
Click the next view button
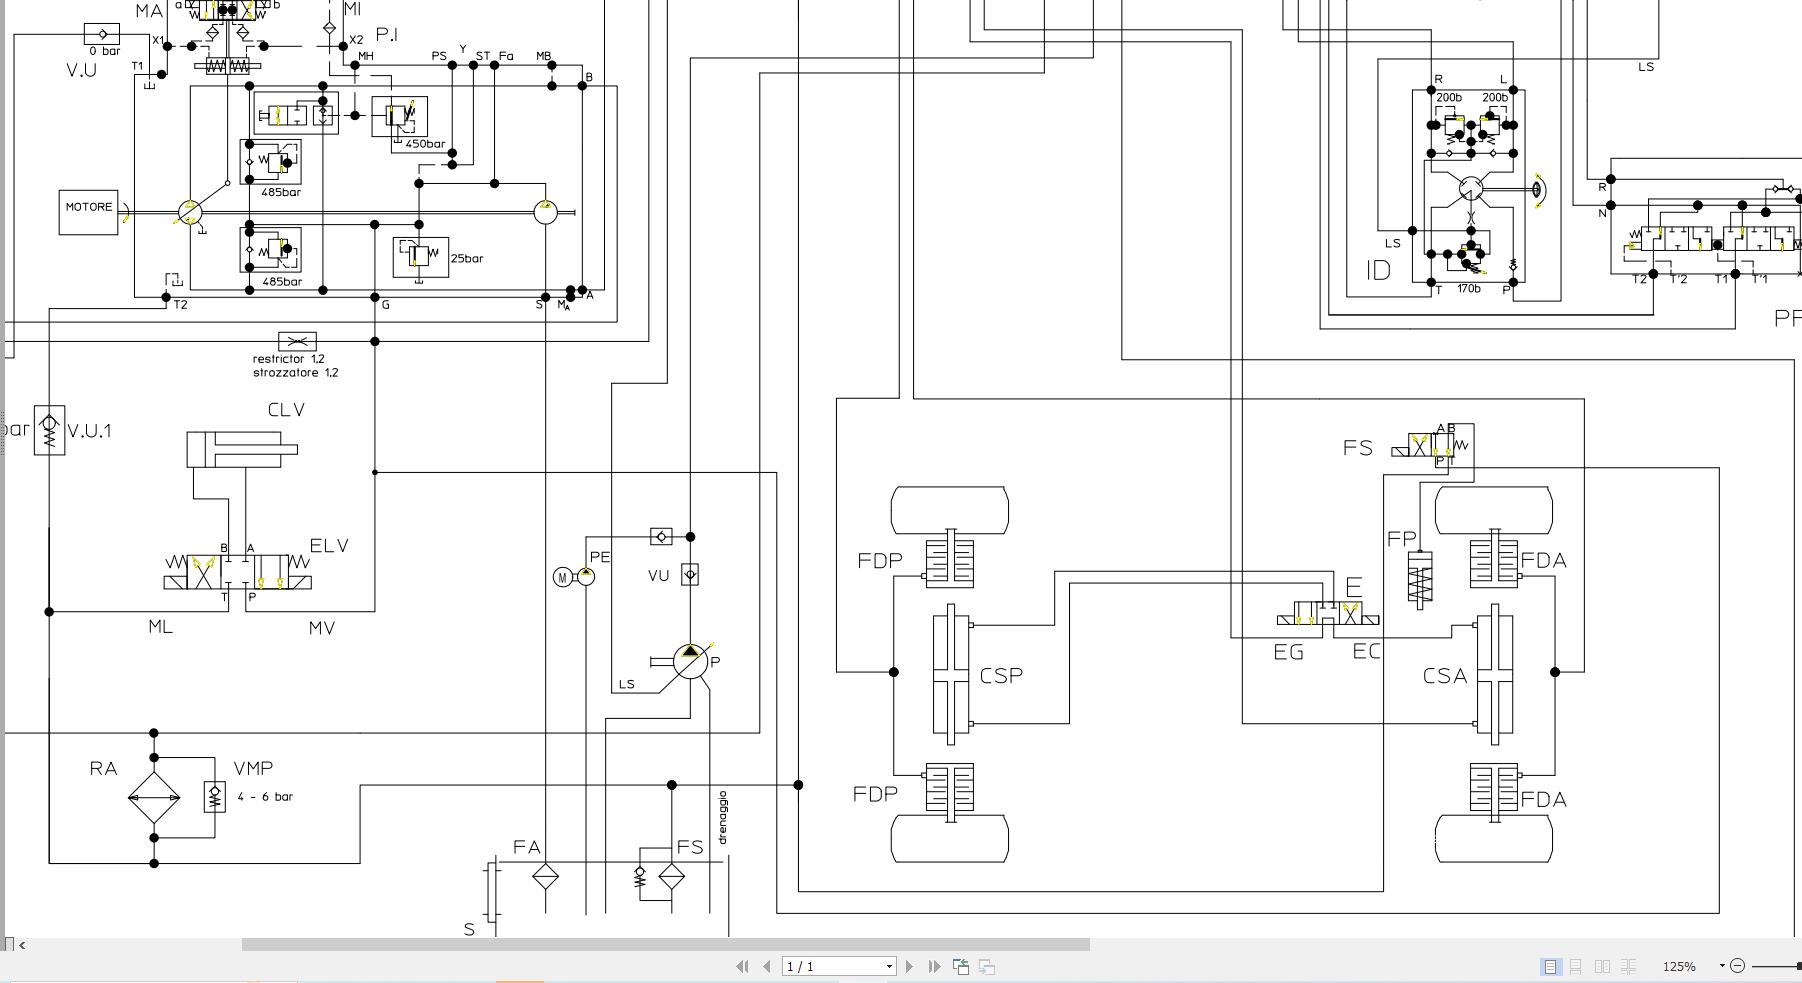coord(987,966)
